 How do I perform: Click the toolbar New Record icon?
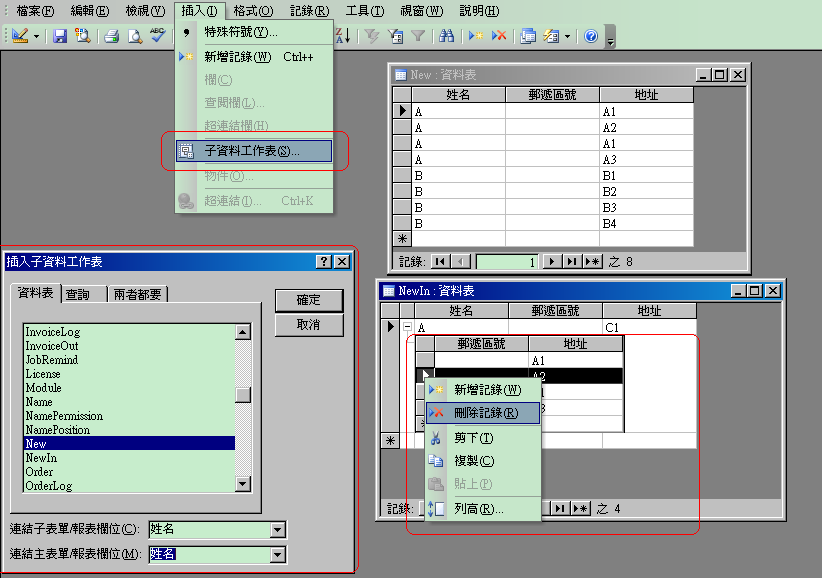tap(476, 36)
